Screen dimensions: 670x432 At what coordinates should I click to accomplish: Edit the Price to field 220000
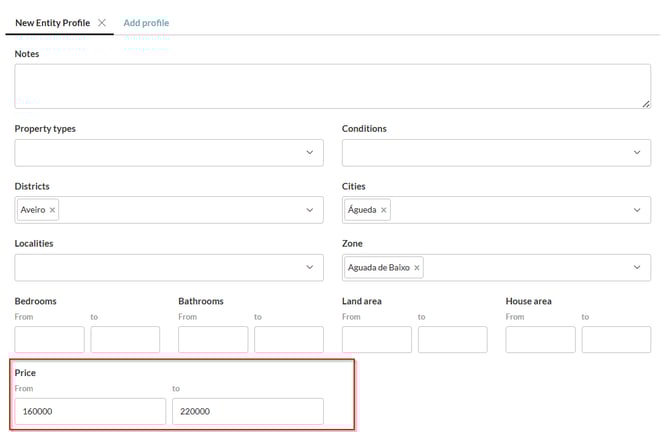(x=247, y=411)
